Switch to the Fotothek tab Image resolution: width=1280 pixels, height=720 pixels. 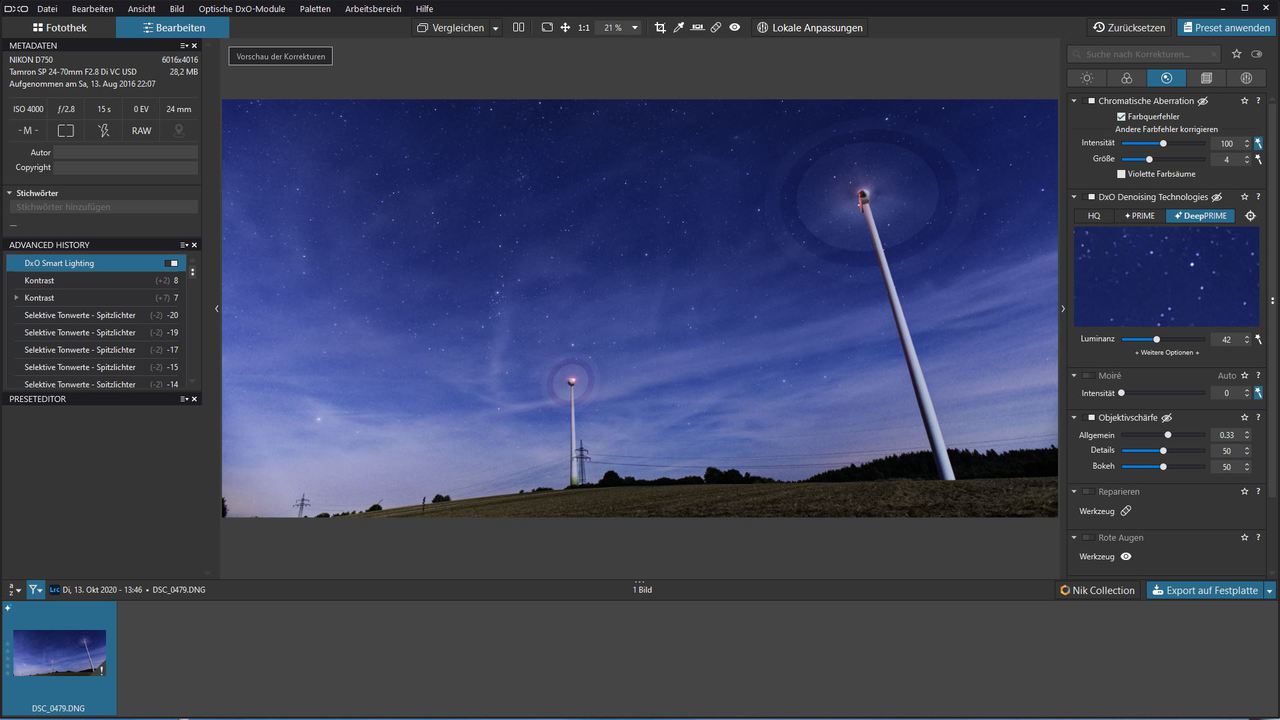62,27
